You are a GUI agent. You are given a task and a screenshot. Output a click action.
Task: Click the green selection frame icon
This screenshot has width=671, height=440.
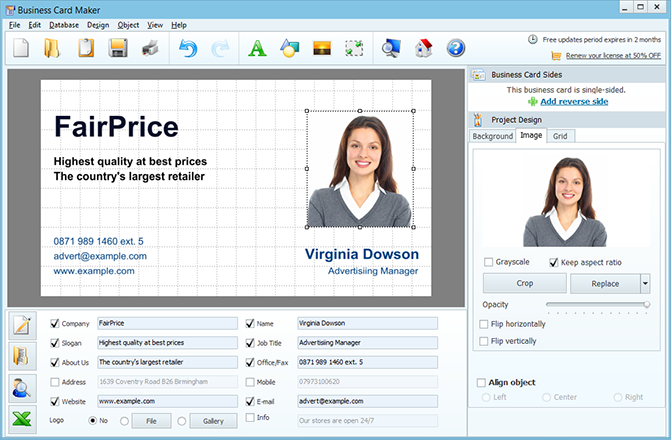[354, 48]
